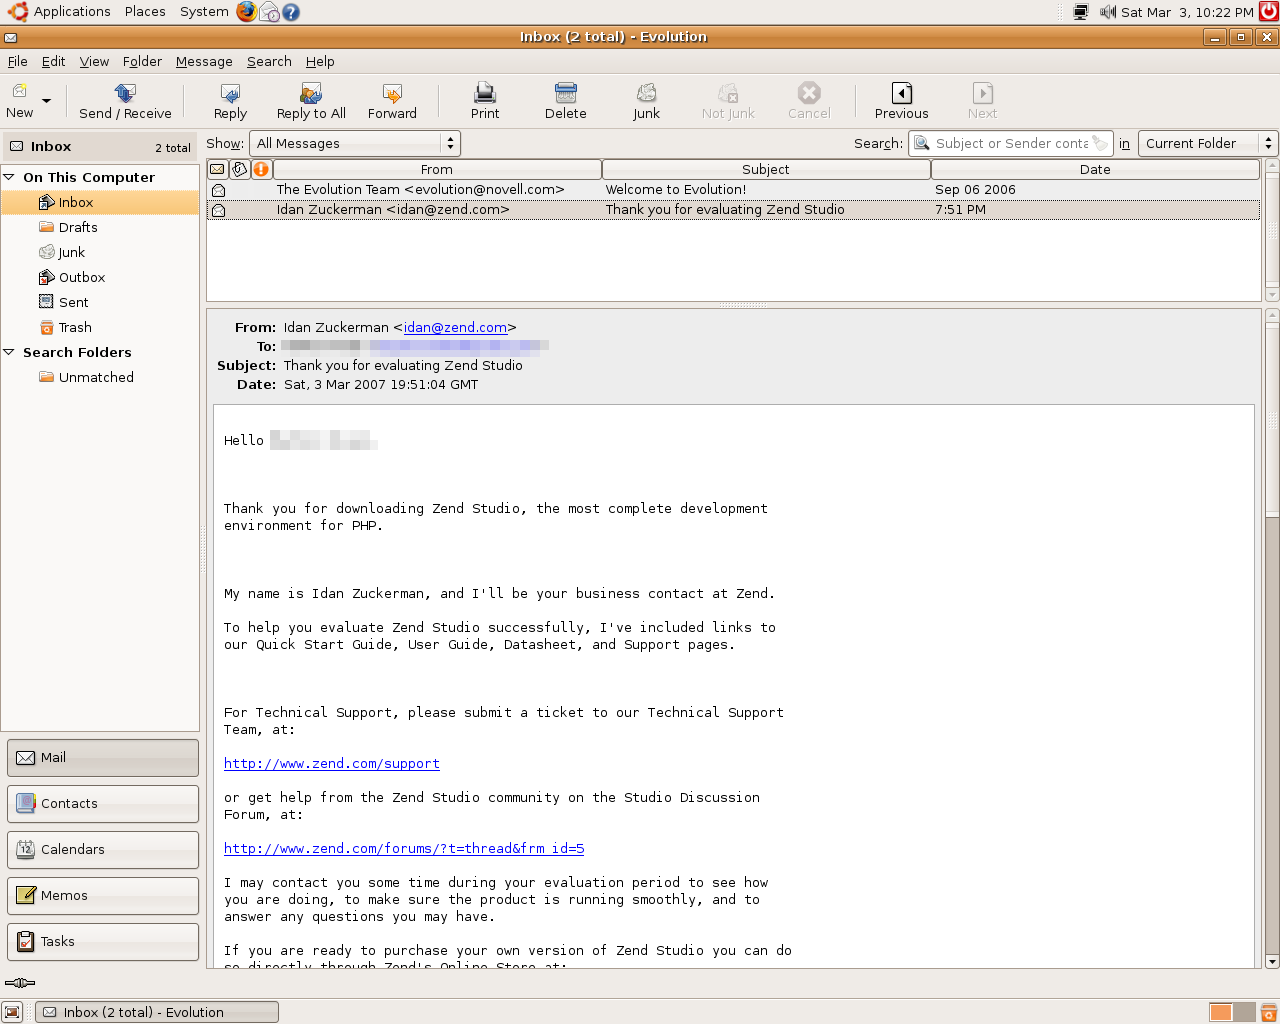Click the search magnifier icon
The width and height of the screenshot is (1280, 1024).
click(x=922, y=143)
